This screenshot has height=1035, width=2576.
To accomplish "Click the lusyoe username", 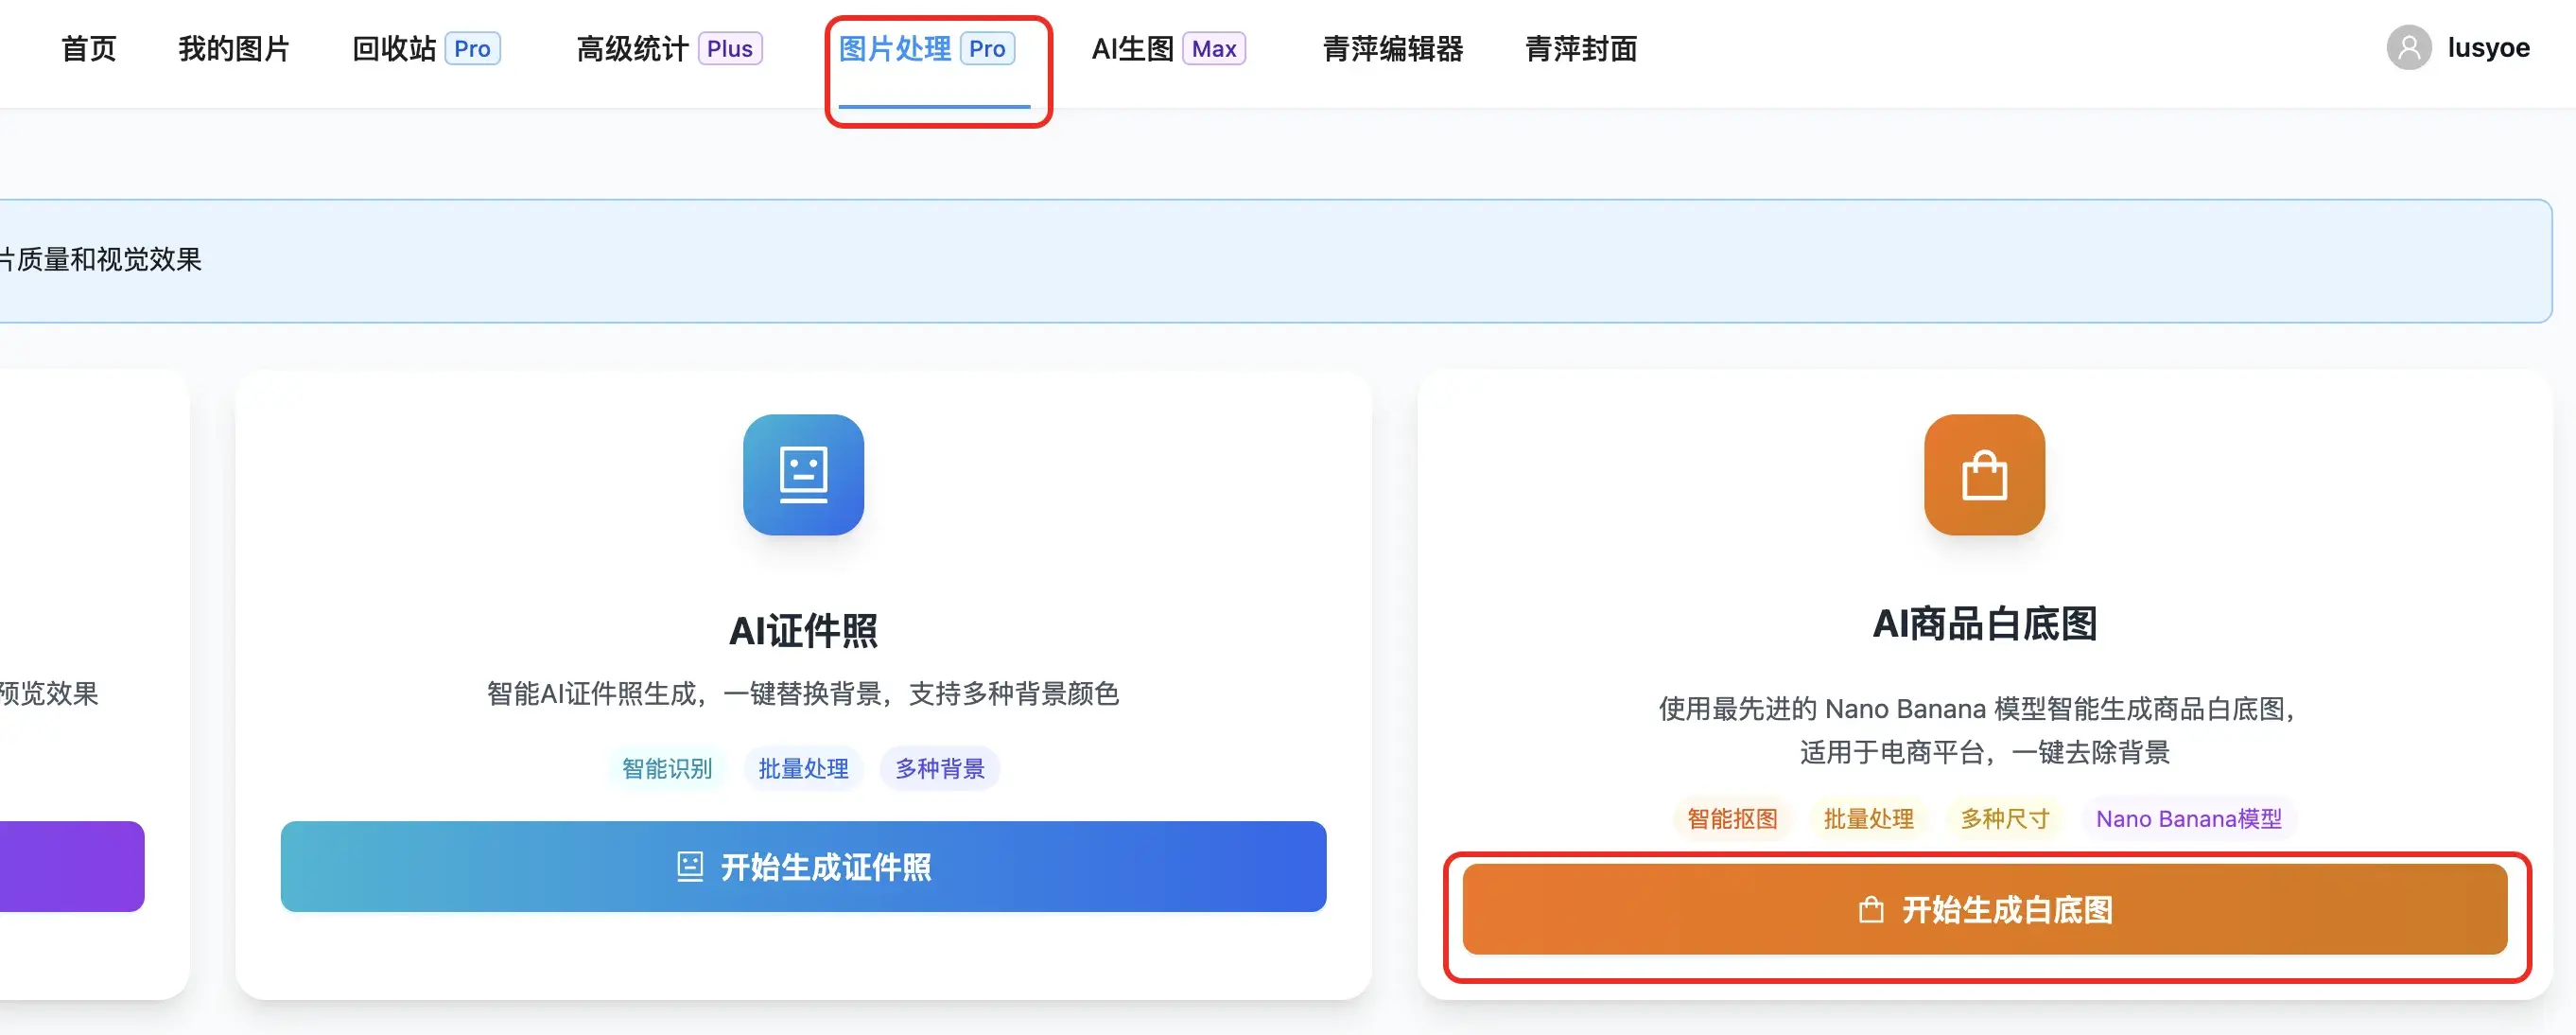I will [2488, 48].
